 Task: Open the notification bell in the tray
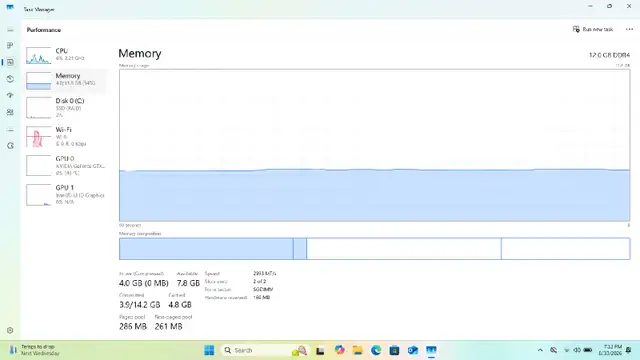tap(629, 350)
